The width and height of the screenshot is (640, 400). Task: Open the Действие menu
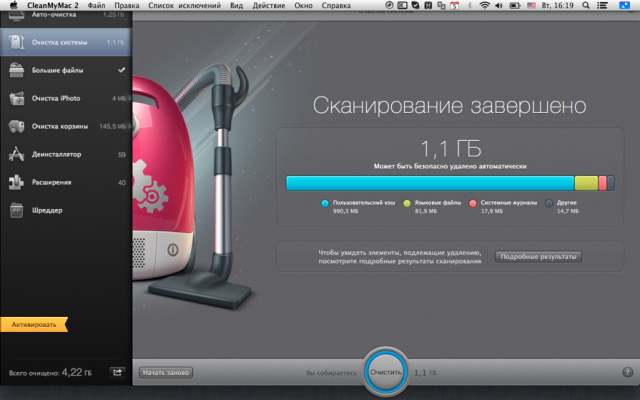coord(269,5)
